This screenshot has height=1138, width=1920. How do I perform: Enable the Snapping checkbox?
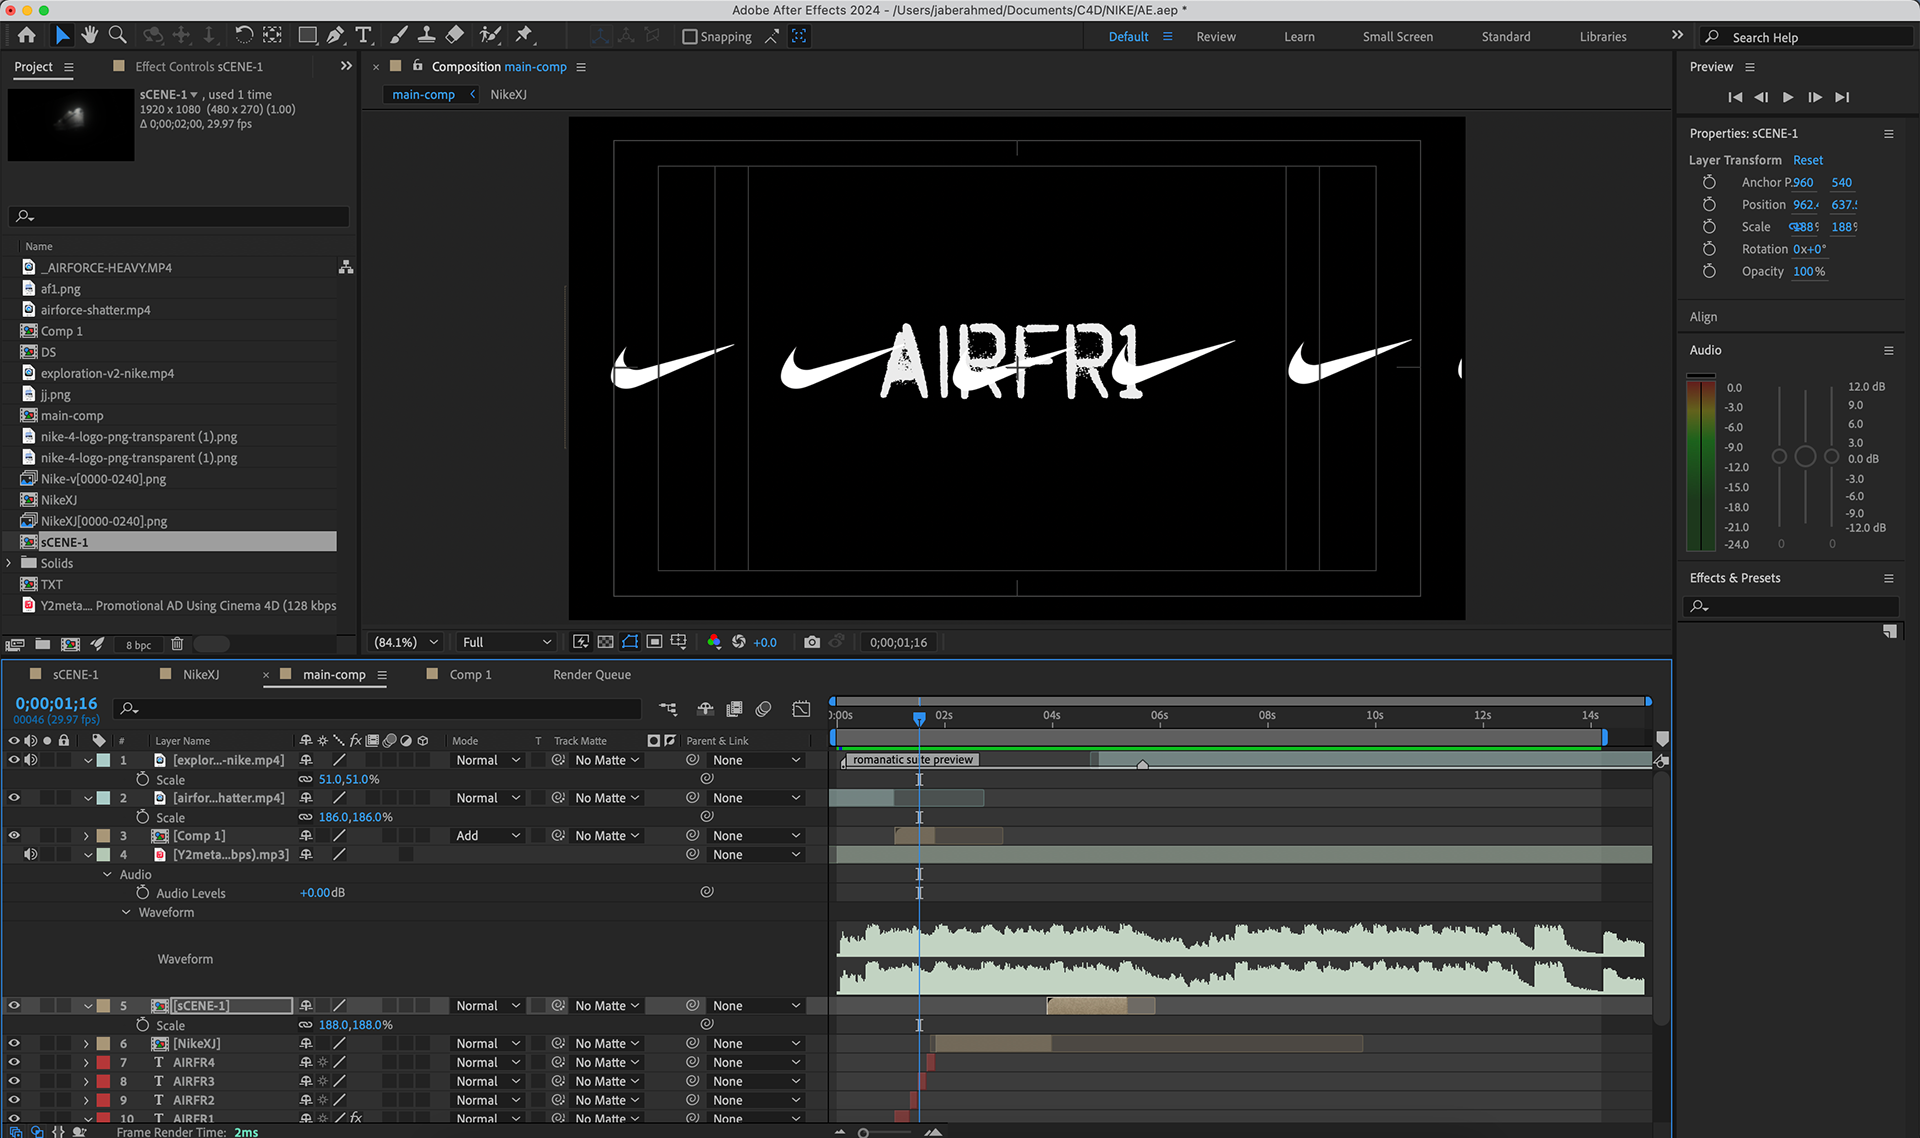pos(690,36)
